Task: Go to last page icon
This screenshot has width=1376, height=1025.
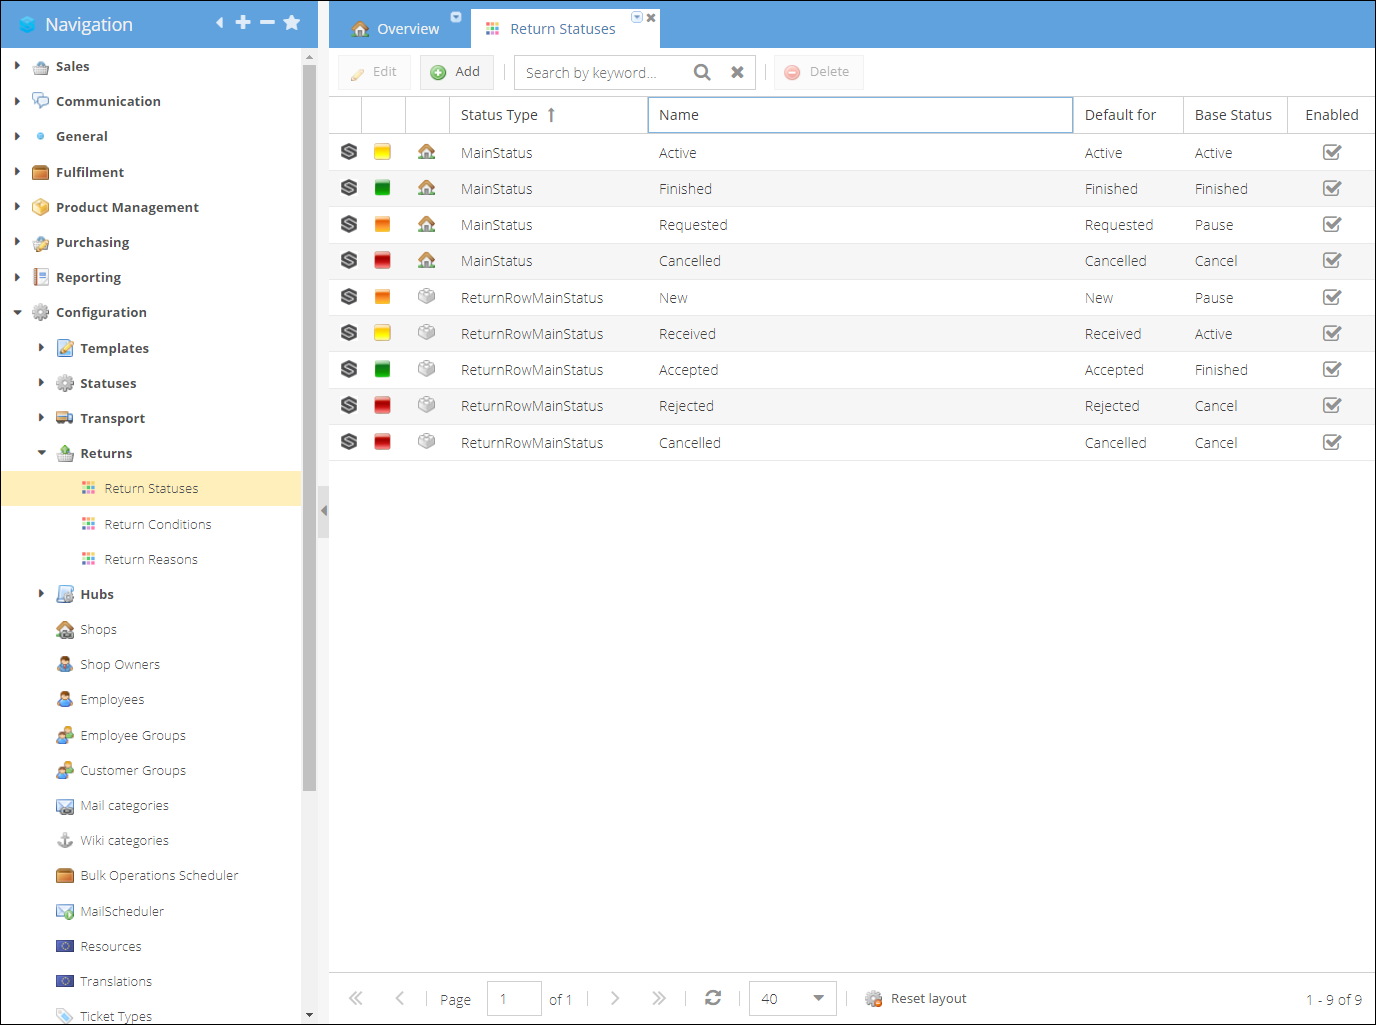Action: 658,998
